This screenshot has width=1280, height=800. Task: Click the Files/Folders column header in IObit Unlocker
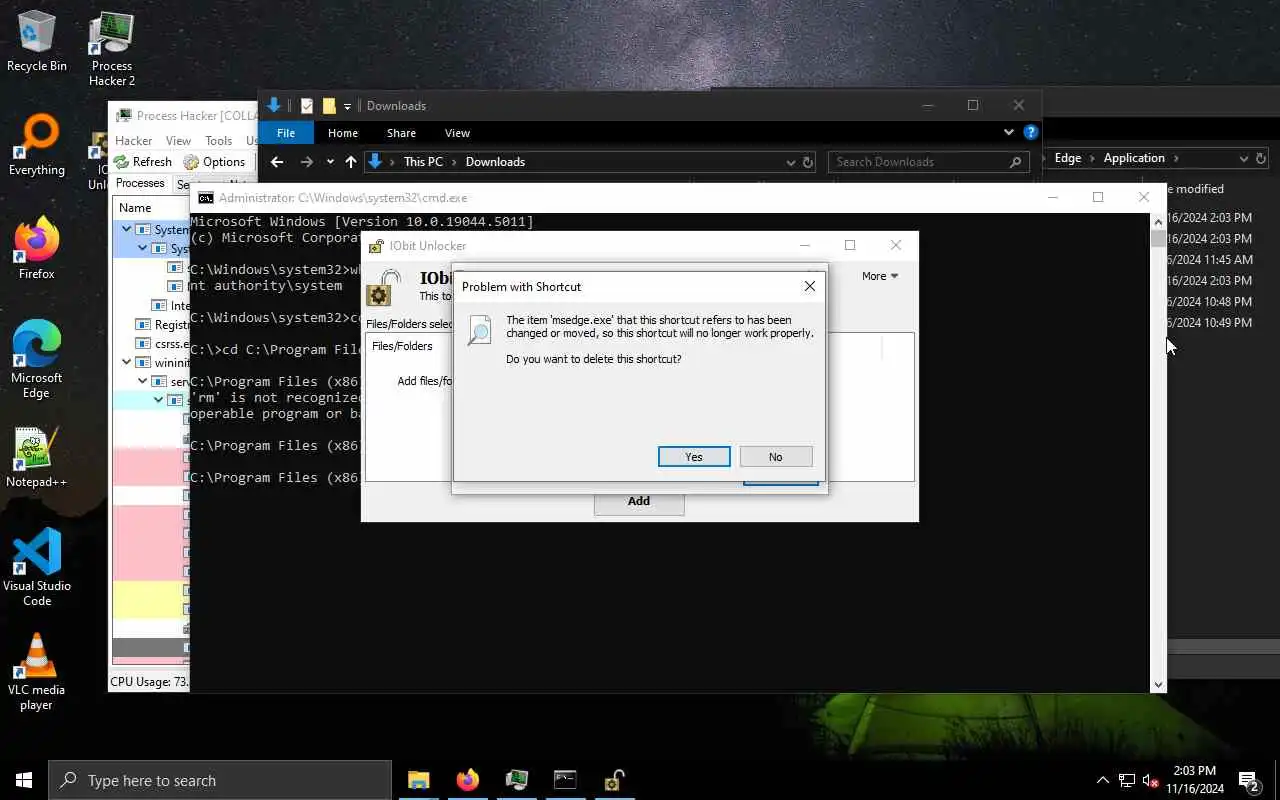click(402, 346)
